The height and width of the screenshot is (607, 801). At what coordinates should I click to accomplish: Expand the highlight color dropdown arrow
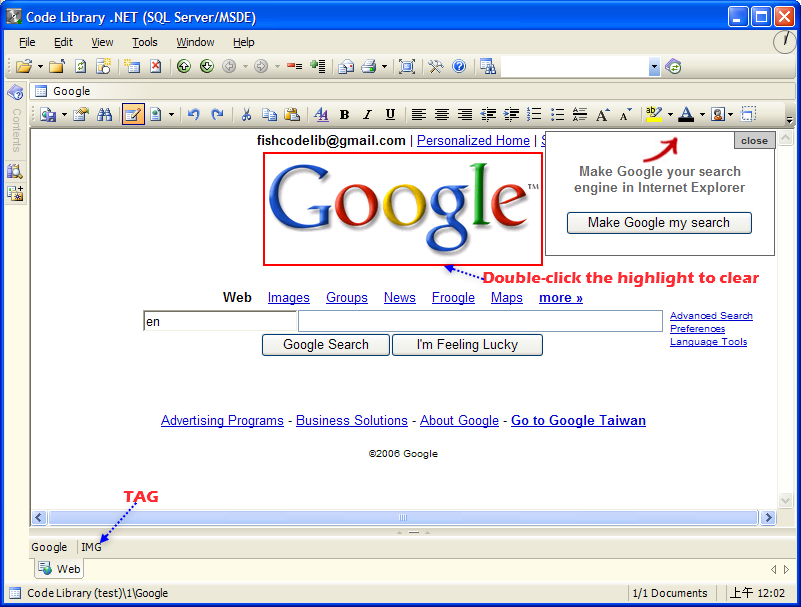pos(670,114)
